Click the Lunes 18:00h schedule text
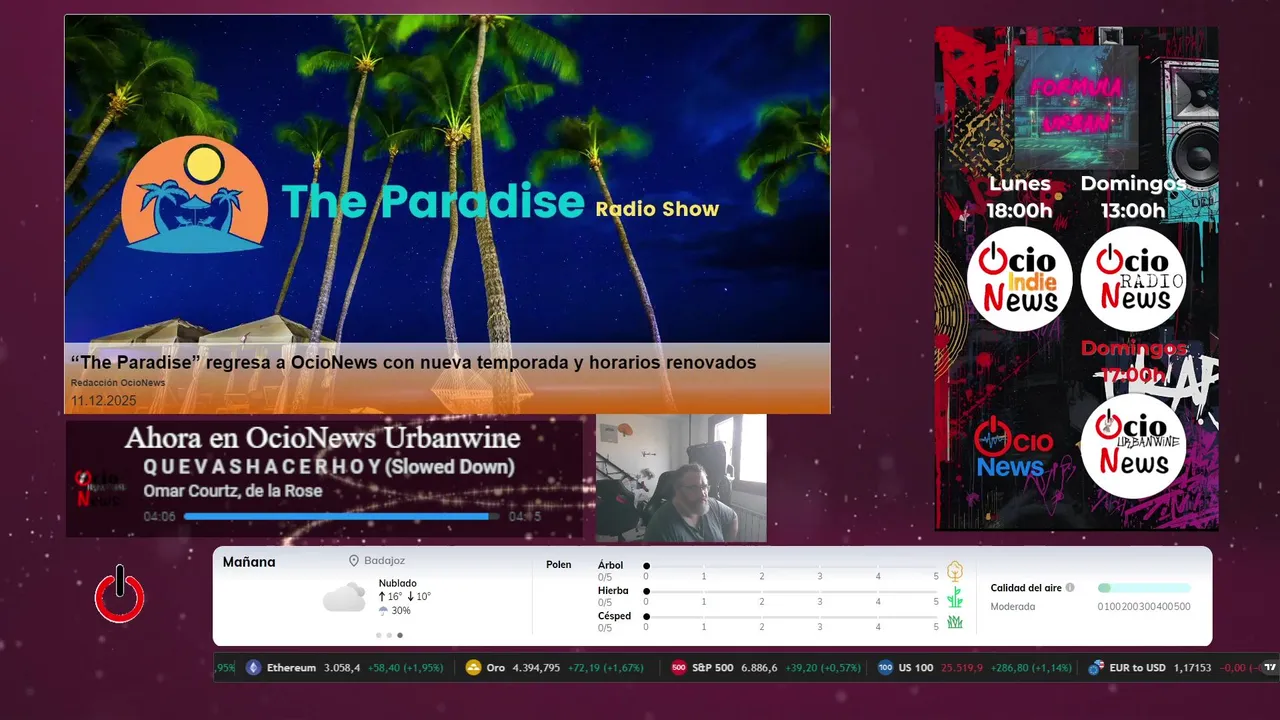The height and width of the screenshot is (720, 1280). point(1019,197)
